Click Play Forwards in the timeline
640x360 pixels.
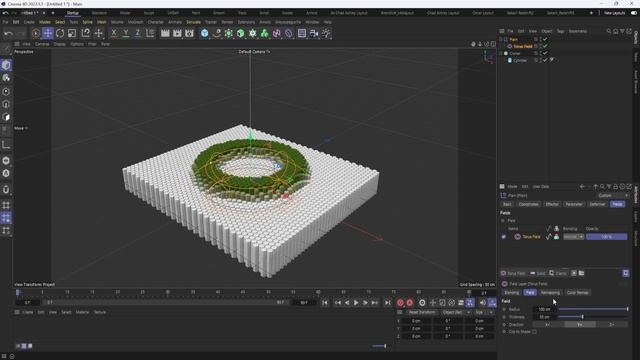coord(356,303)
